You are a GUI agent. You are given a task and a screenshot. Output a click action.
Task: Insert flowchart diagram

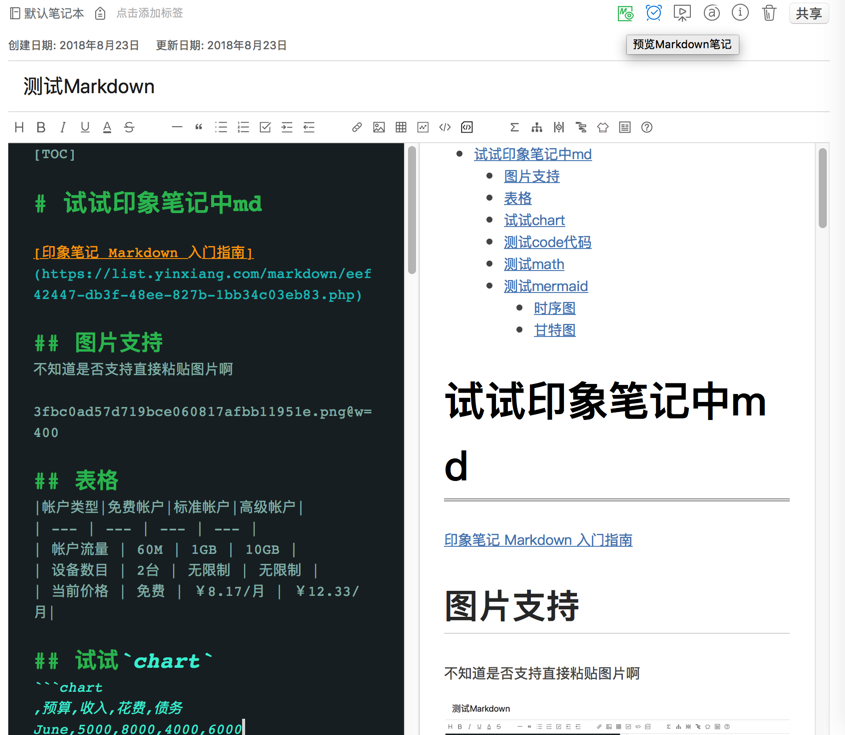[x=537, y=127]
